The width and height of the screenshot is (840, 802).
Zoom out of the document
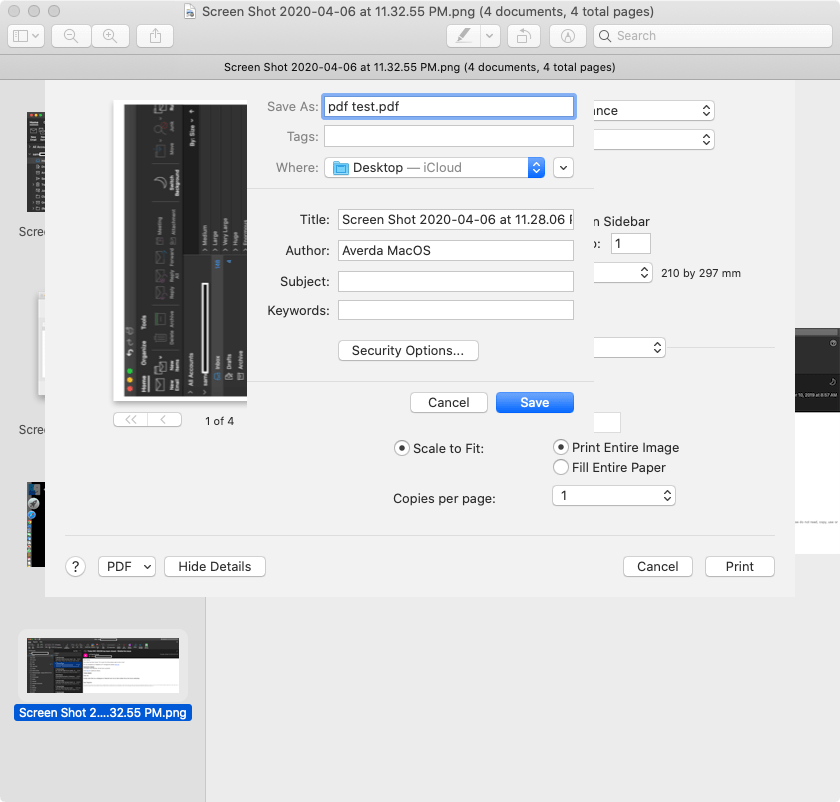[x=70, y=35]
